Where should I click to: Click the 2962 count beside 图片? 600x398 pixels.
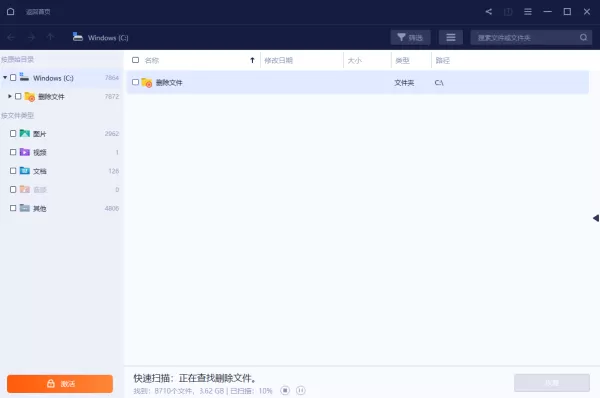click(x=112, y=134)
